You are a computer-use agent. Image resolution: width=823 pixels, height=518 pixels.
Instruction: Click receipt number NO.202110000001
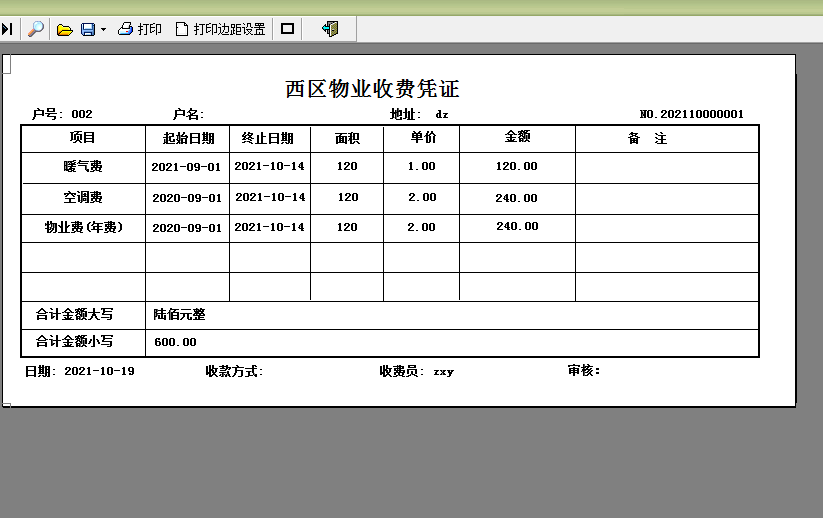(x=691, y=114)
